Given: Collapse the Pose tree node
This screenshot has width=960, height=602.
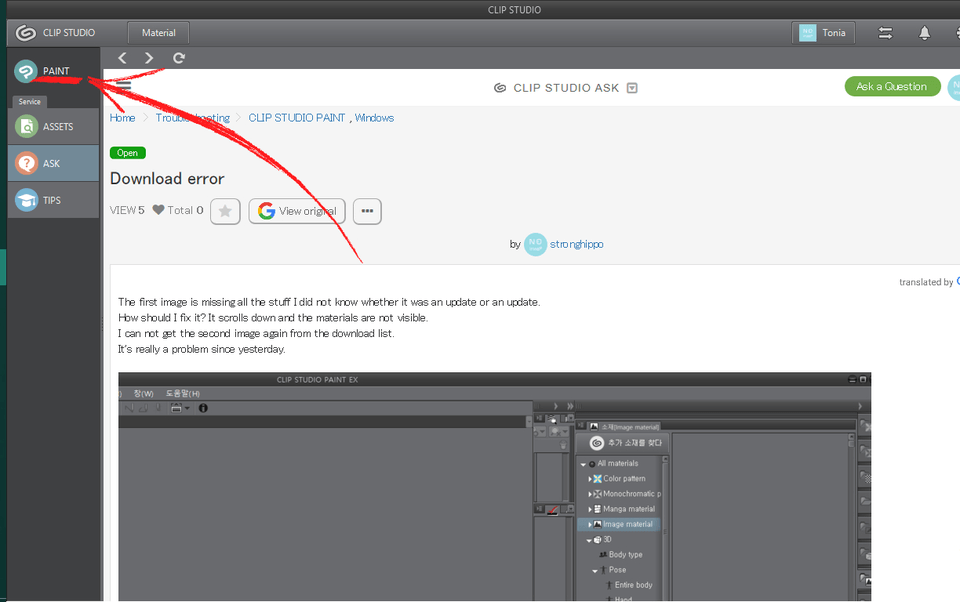Looking at the screenshot, I should coord(594,570).
